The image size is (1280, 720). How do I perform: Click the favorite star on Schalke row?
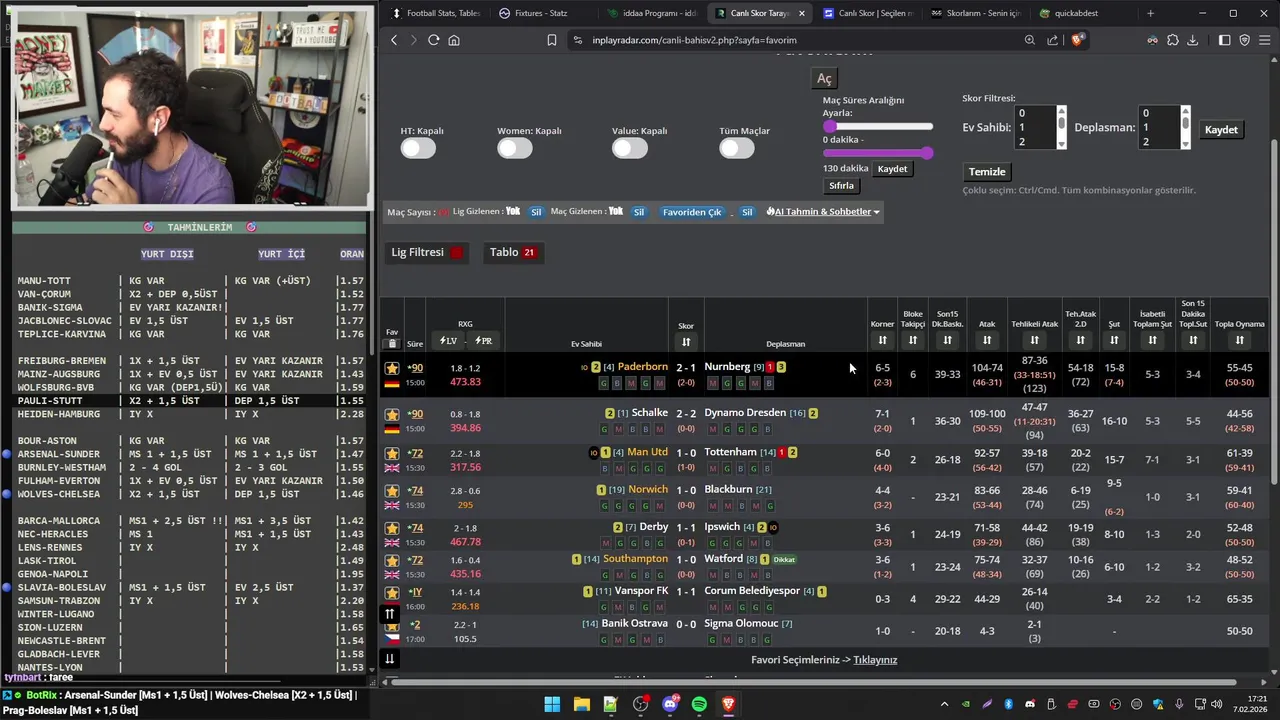point(392,414)
